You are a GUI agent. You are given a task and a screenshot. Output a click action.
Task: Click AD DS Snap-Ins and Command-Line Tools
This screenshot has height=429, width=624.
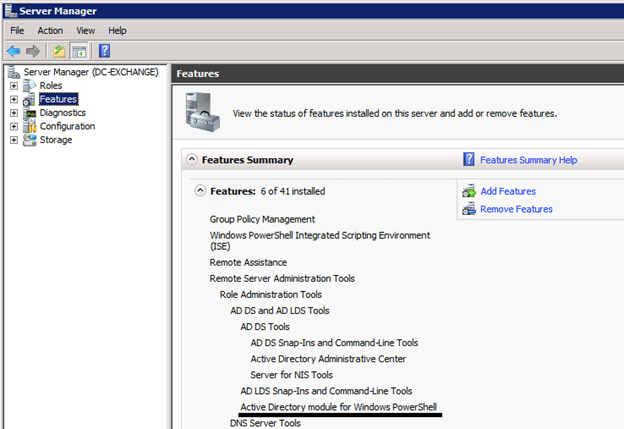point(334,343)
